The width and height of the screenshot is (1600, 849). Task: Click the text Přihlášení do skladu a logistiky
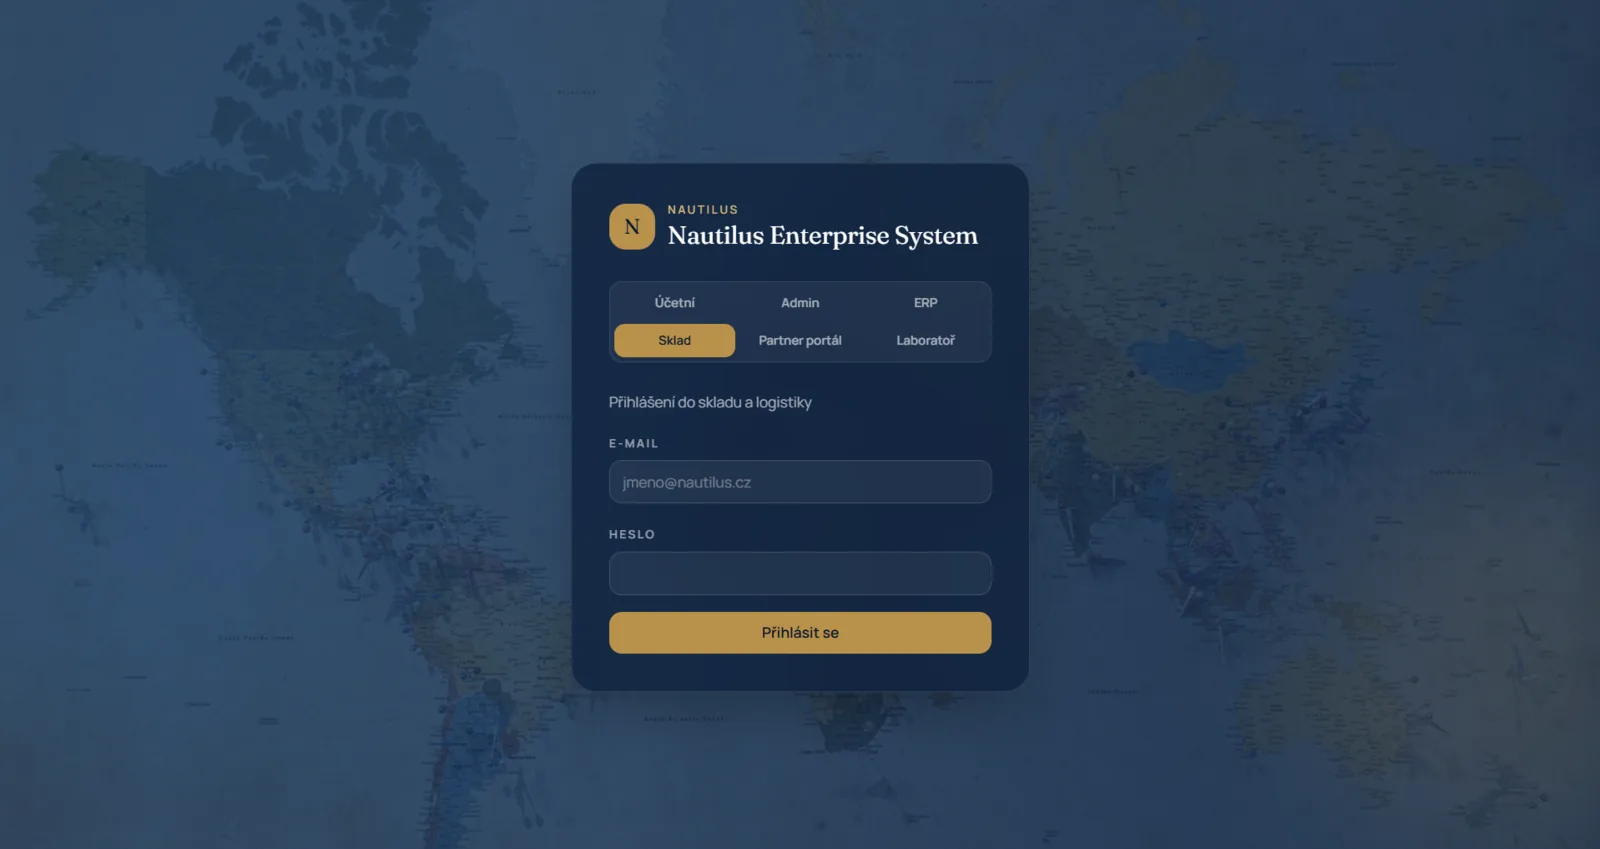[x=710, y=402]
